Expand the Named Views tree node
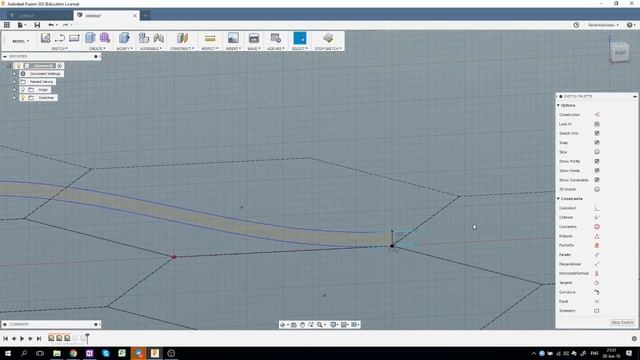The width and height of the screenshot is (640, 360). coord(15,82)
